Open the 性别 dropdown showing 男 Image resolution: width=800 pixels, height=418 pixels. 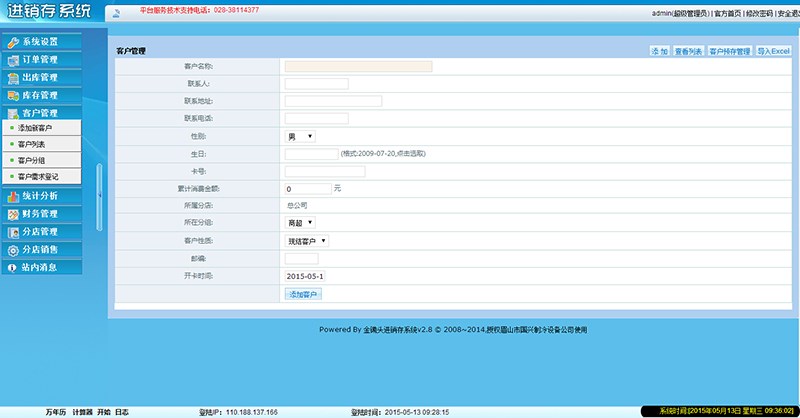pyautogui.click(x=300, y=137)
